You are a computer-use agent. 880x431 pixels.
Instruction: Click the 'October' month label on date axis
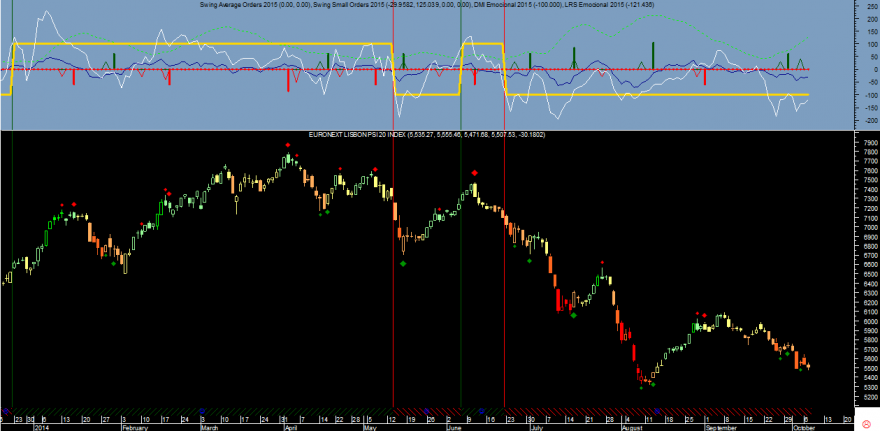[805, 428]
